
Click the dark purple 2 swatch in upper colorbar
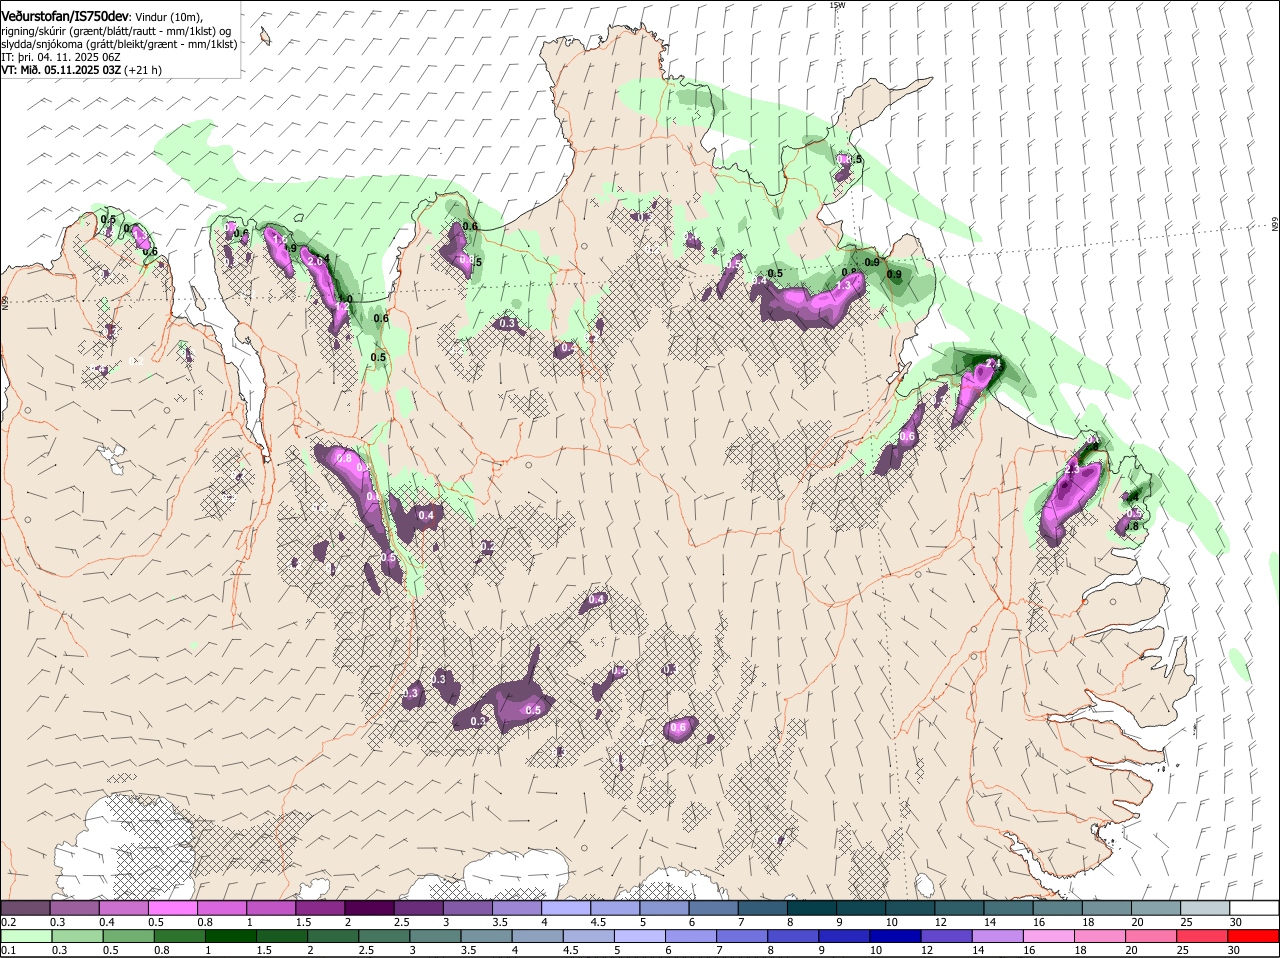[x=369, y=908]
